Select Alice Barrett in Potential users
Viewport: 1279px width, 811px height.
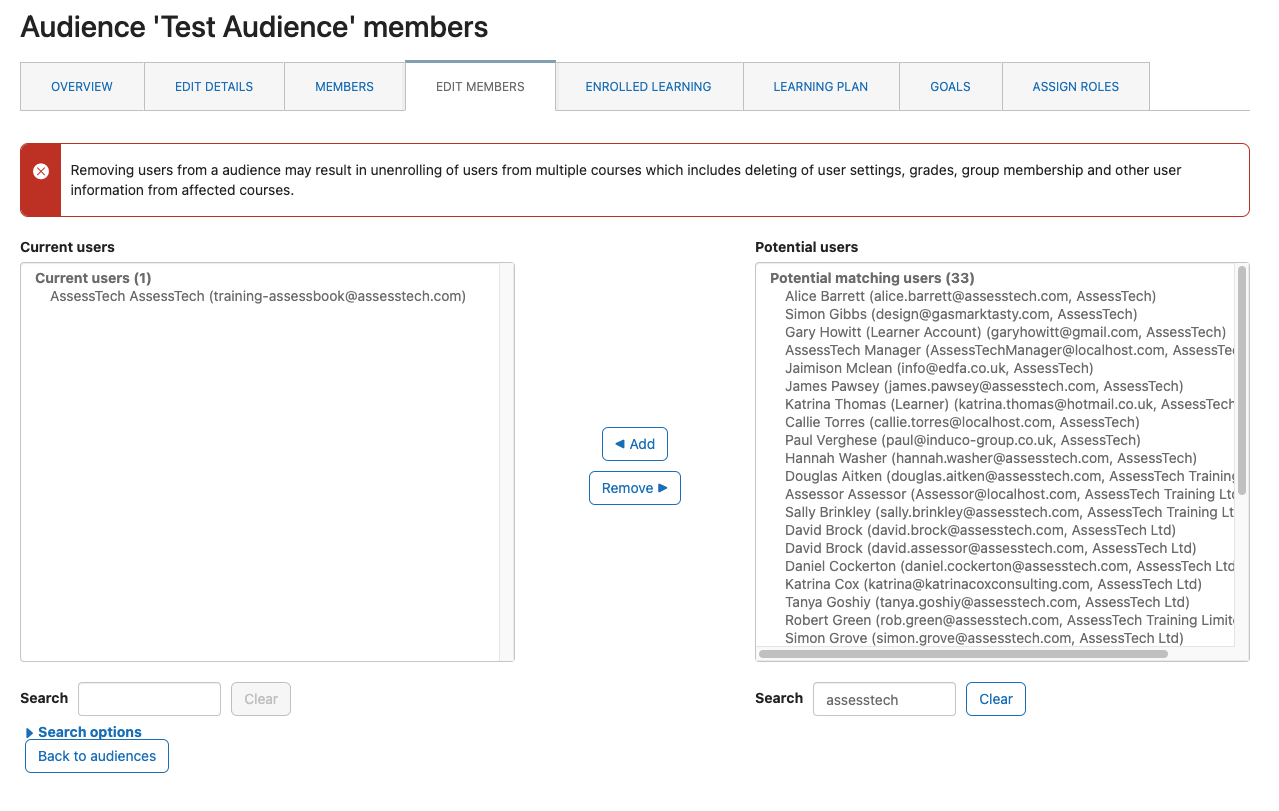pyautogui.click(x=970, y=296)
